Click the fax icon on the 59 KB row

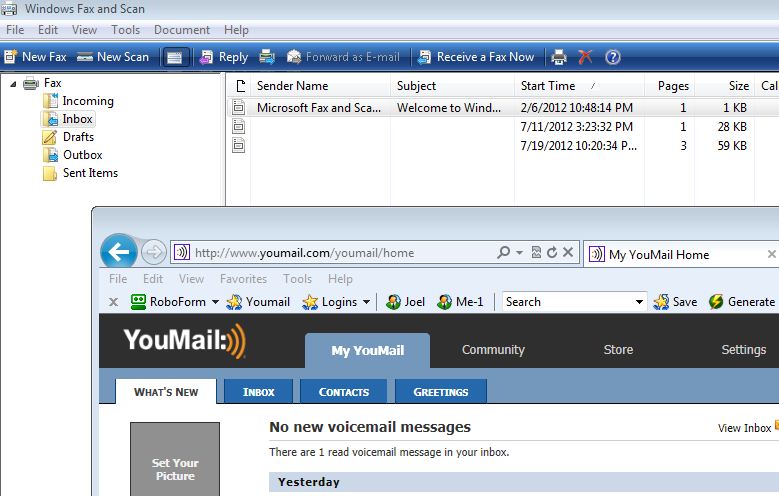[x=239, y=145]
